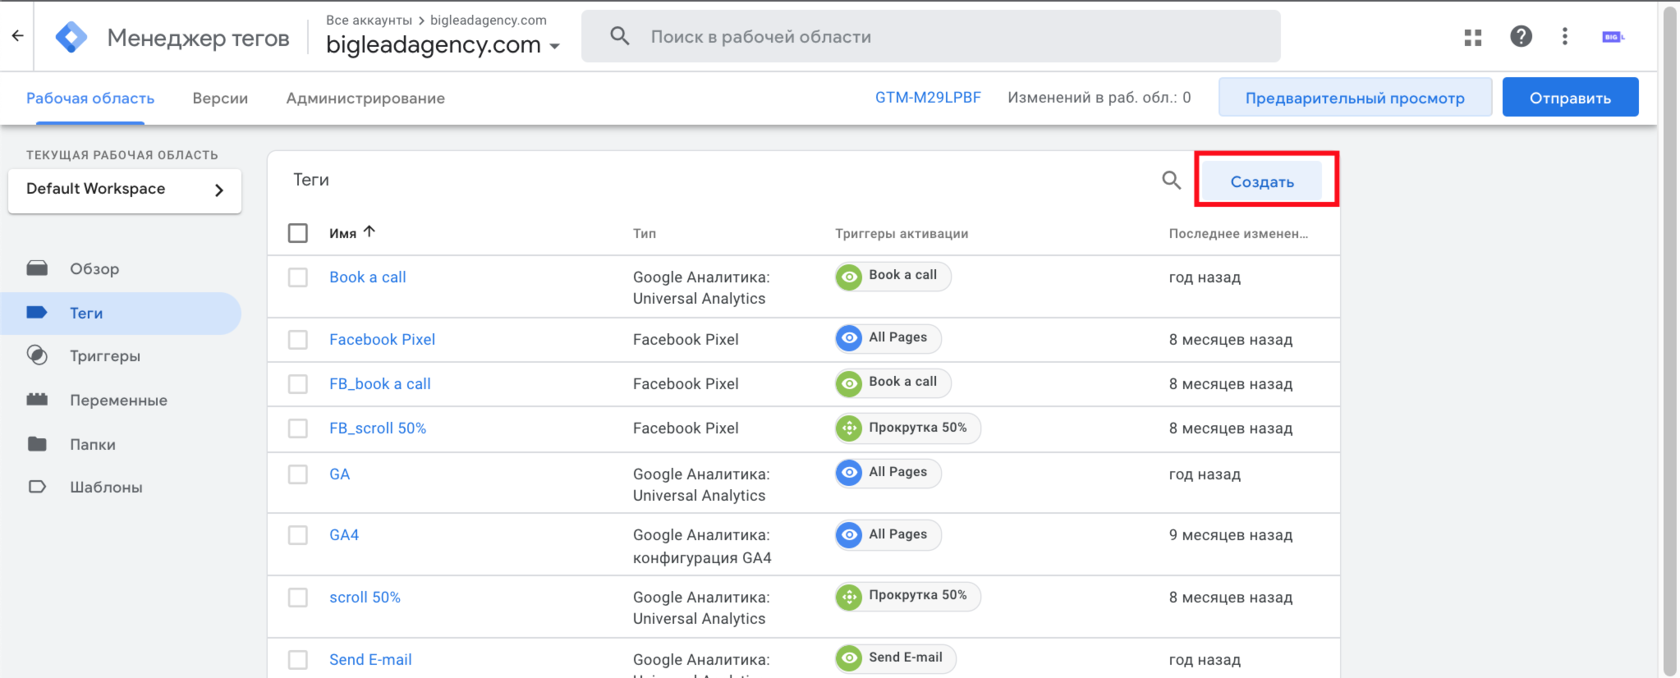Screen dimensions: 1680x678
Task: Check the scroll 50% tag checkbox
Action: (x=298, y=597)
